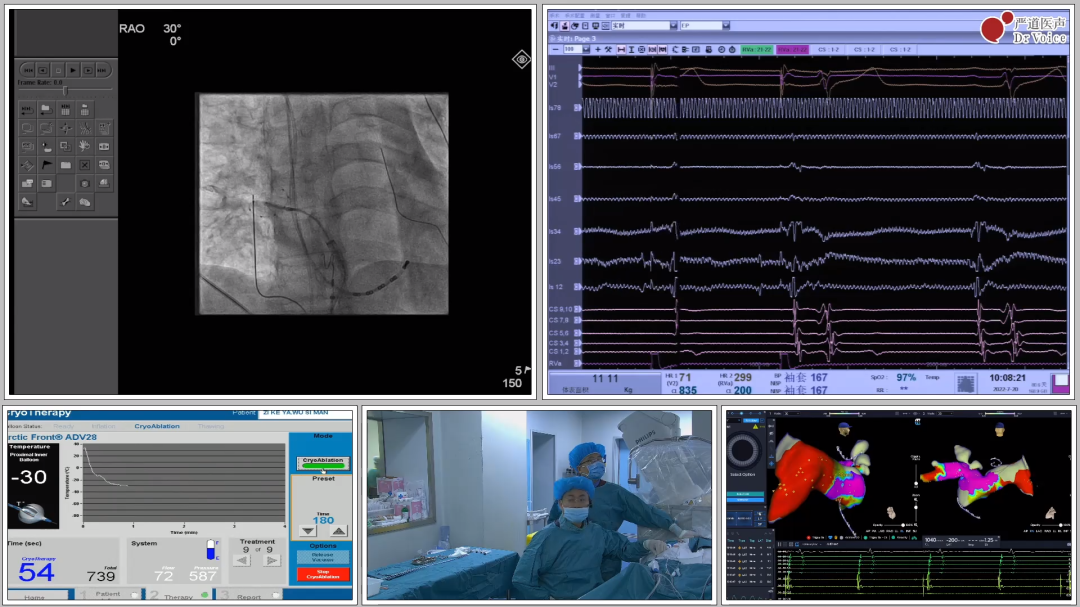
Task: Click the play button in fluoroscopy playback
Action: pyautogui.click(x=73, y=70)
